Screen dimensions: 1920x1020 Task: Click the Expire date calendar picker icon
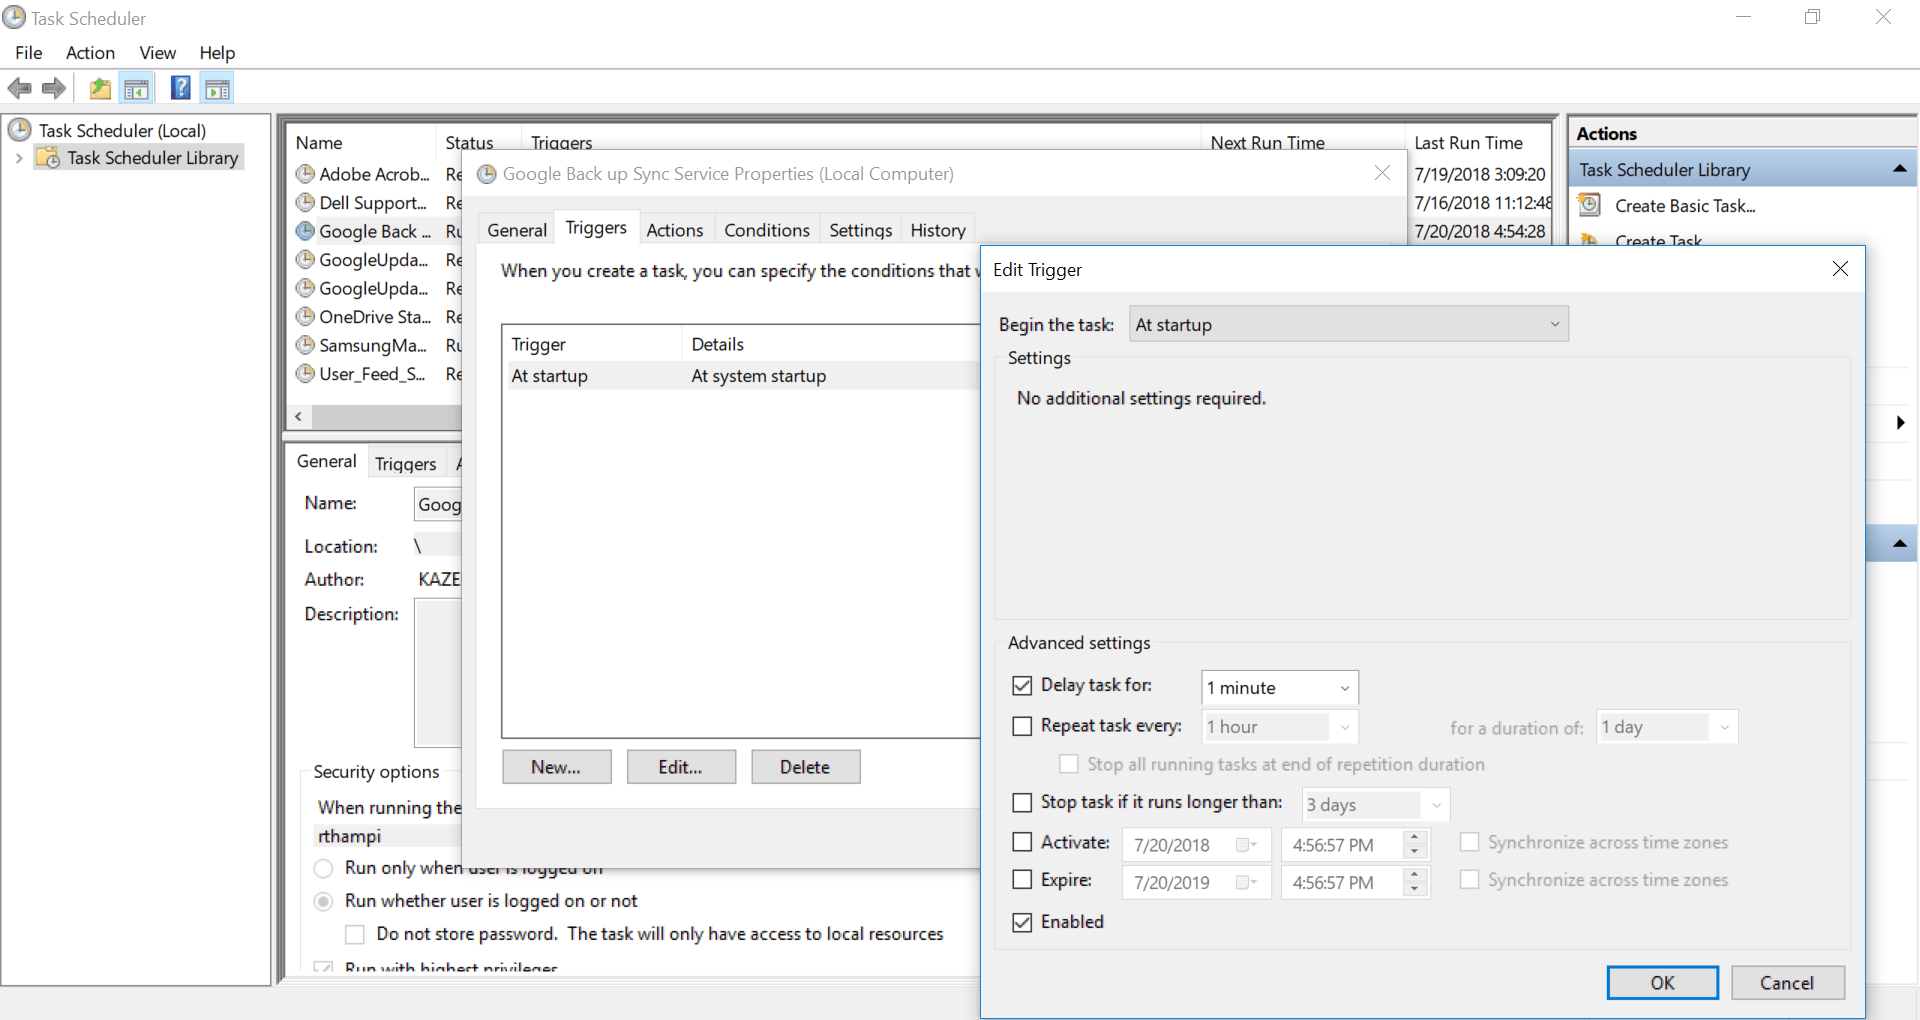click(1246, 882)
